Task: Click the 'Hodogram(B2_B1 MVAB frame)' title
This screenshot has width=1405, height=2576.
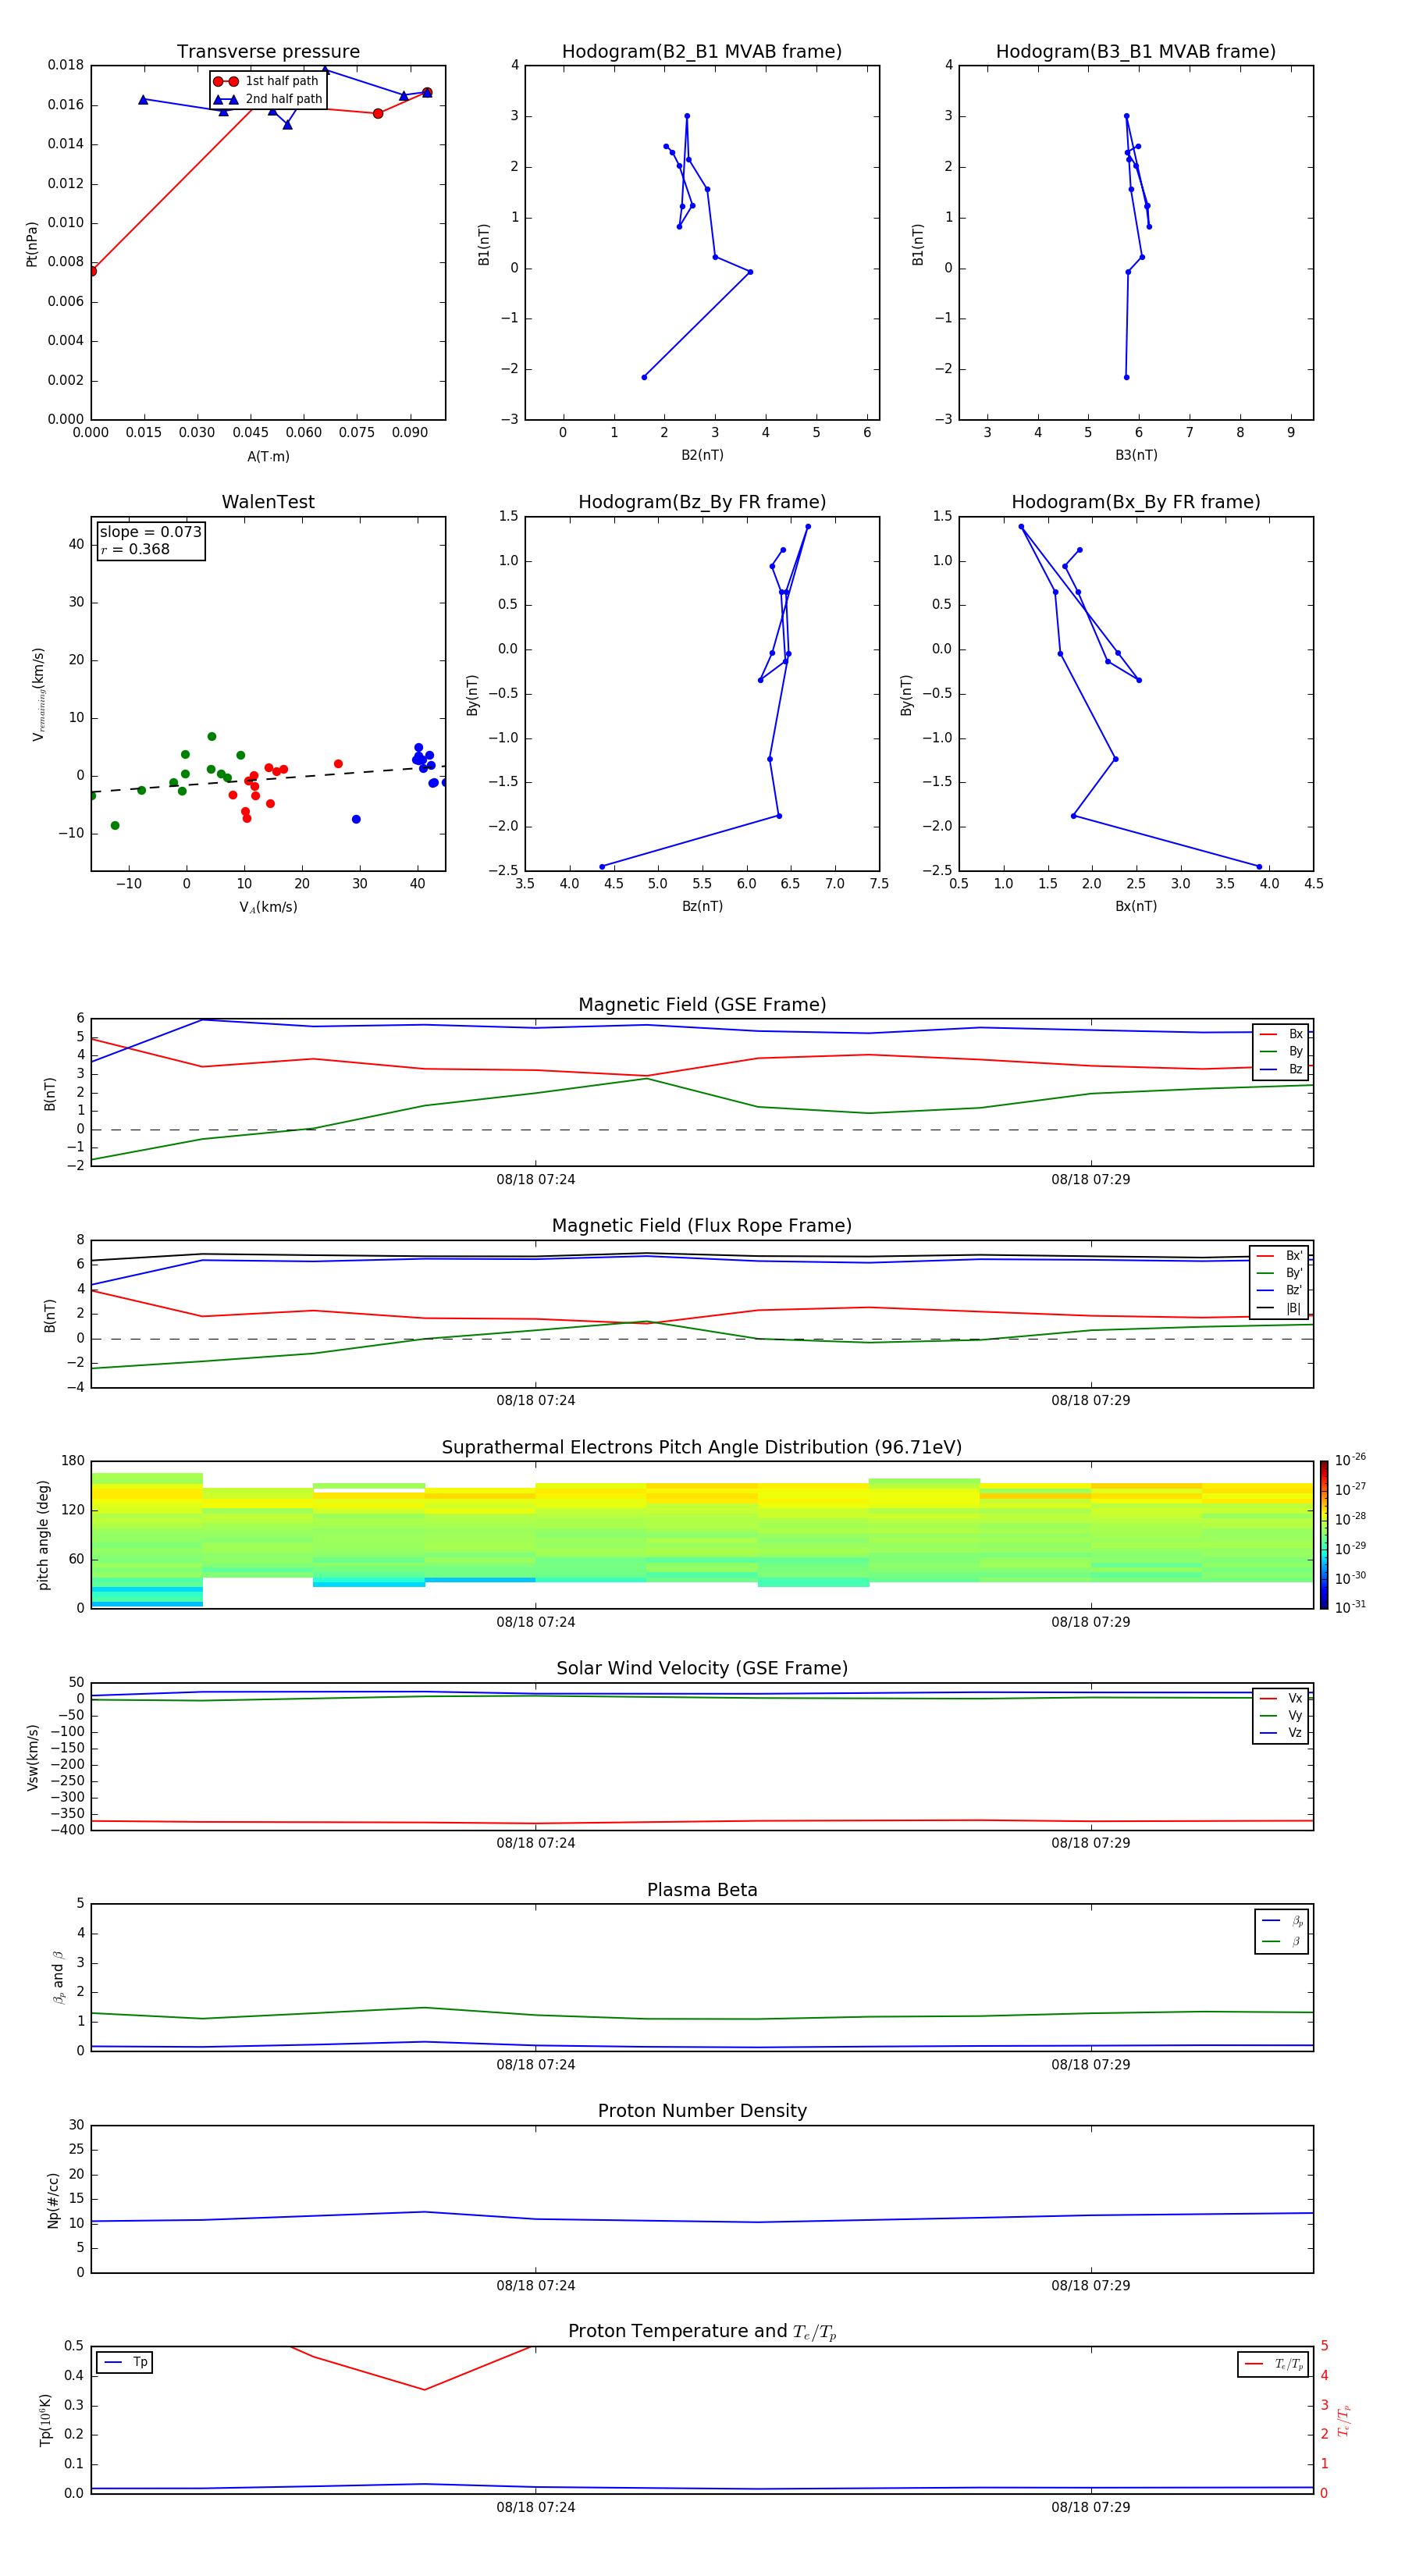Action: (702, 52)
